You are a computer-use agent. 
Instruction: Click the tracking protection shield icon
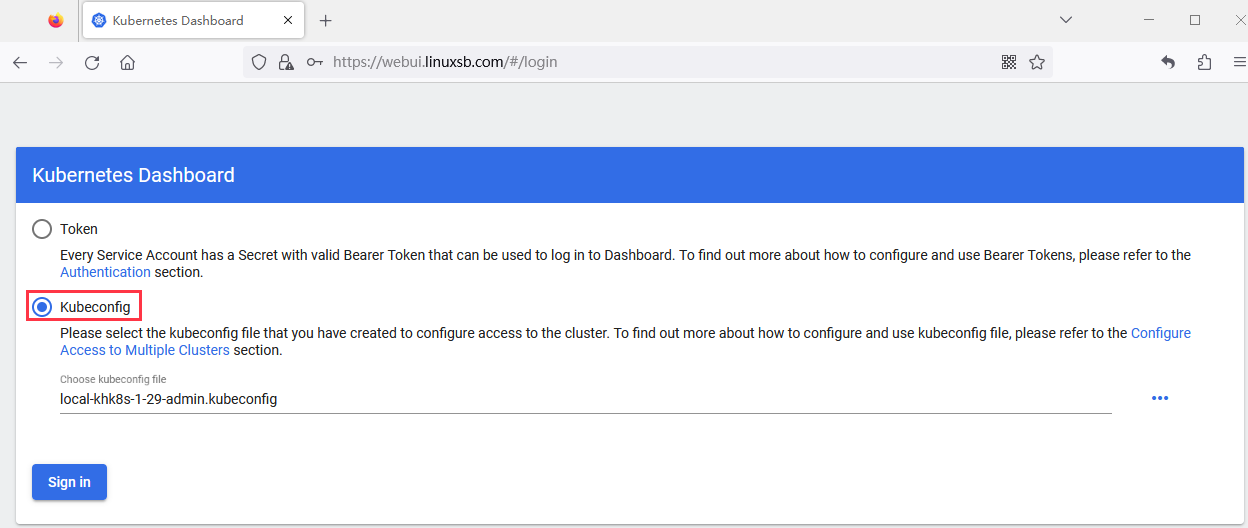(259, 62)
